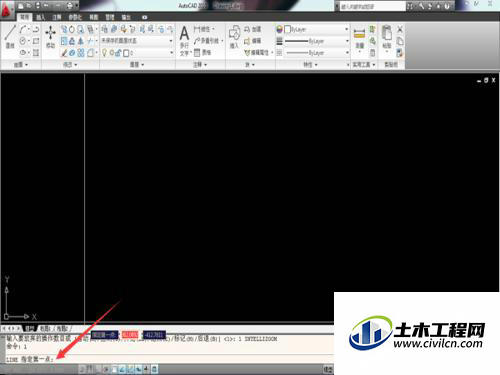Expand the Modify (修改) panel
Viewport: 500px width, 375px height.
coord(70,64)
